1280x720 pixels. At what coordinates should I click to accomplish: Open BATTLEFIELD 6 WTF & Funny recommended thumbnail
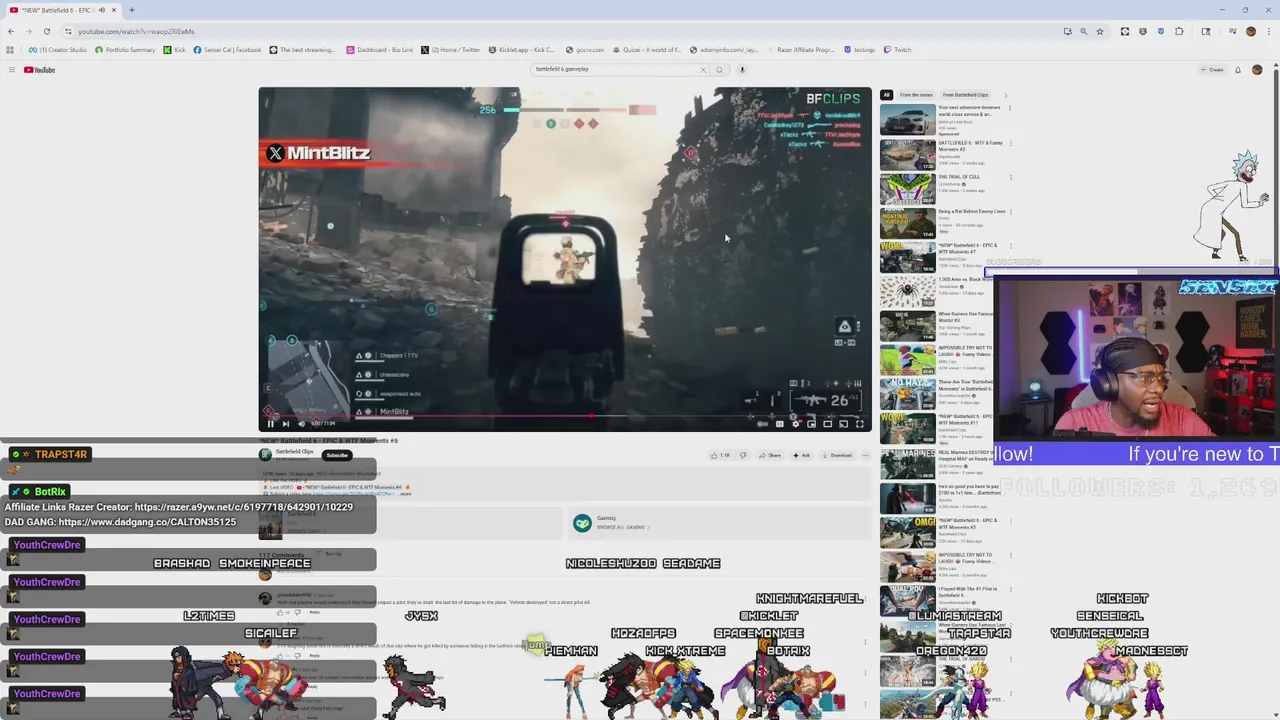coord(907,155)
